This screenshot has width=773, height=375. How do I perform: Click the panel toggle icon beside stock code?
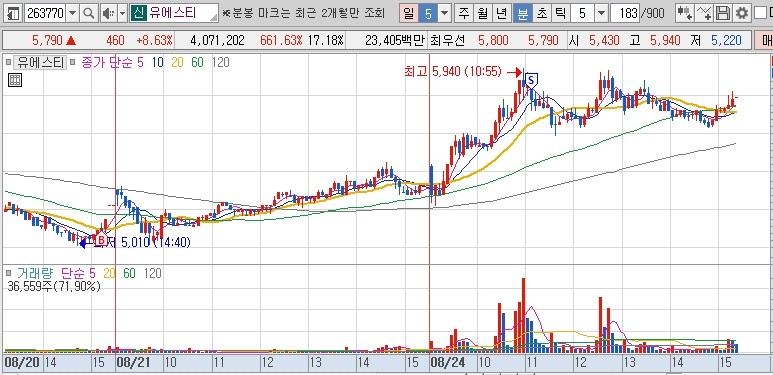[14, 13]
